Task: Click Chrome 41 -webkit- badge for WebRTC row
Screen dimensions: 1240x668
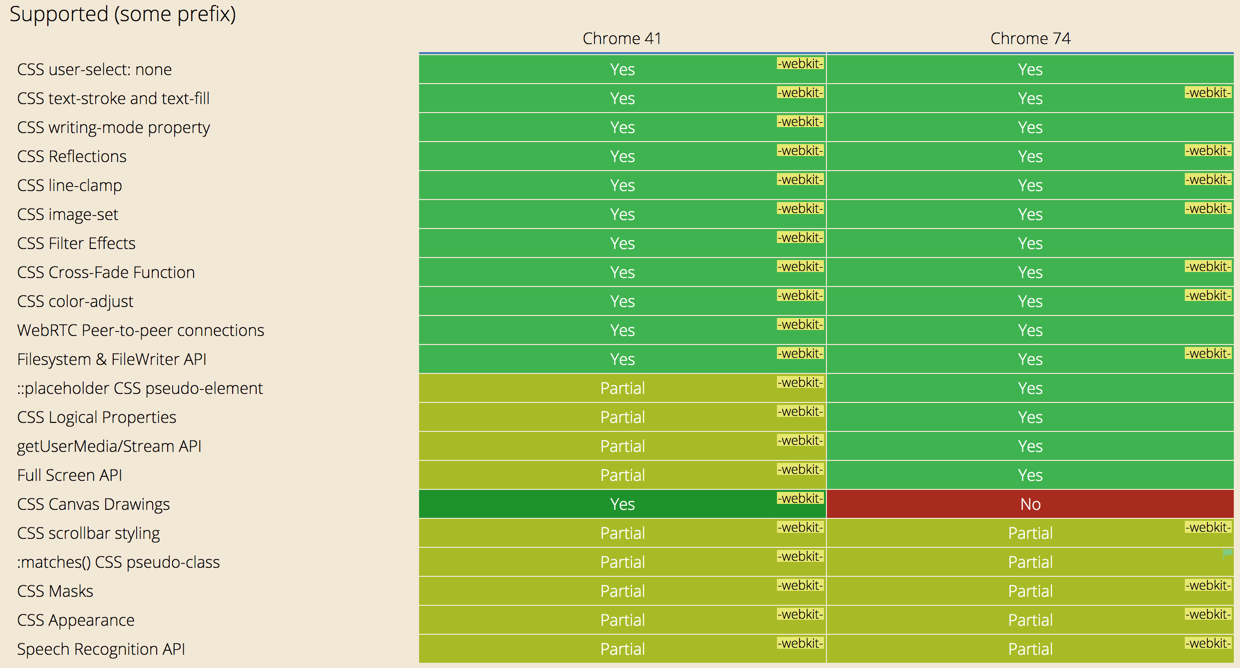Action: pos(800,325)
